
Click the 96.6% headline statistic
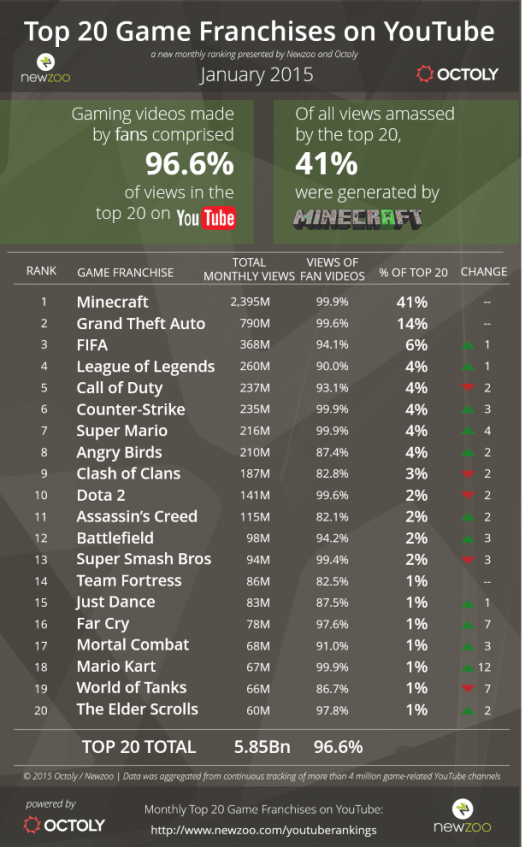pyautogui.click(x=190, y=164)
